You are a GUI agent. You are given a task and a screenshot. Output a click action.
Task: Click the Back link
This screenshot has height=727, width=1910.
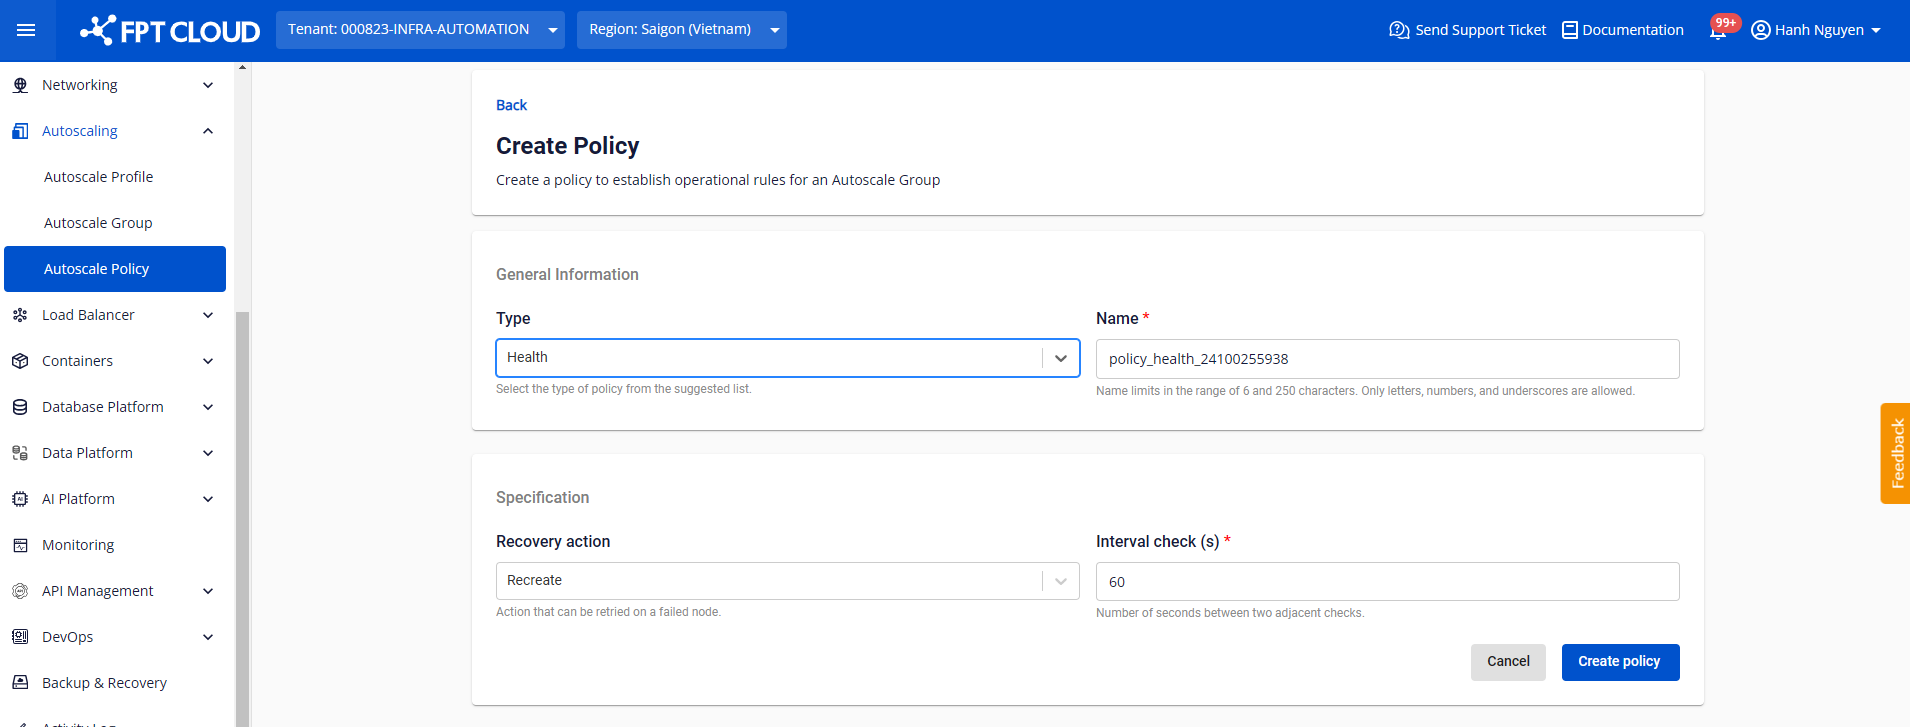coord(511,105)
